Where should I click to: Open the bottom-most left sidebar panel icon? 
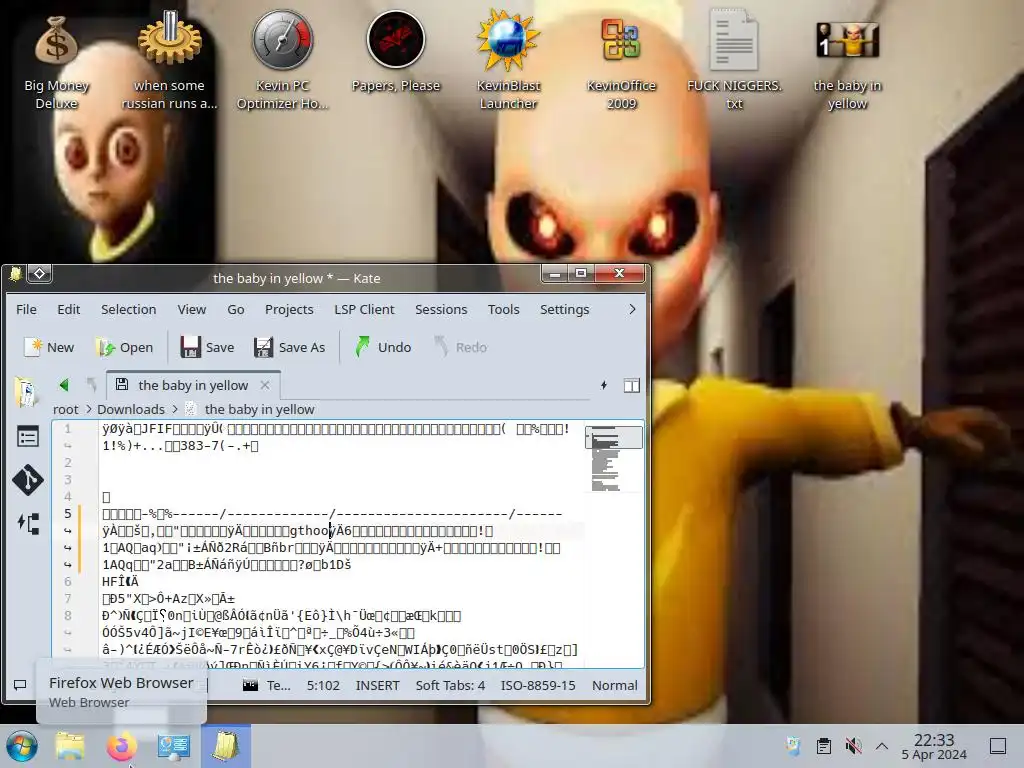(x=27, y=523)
